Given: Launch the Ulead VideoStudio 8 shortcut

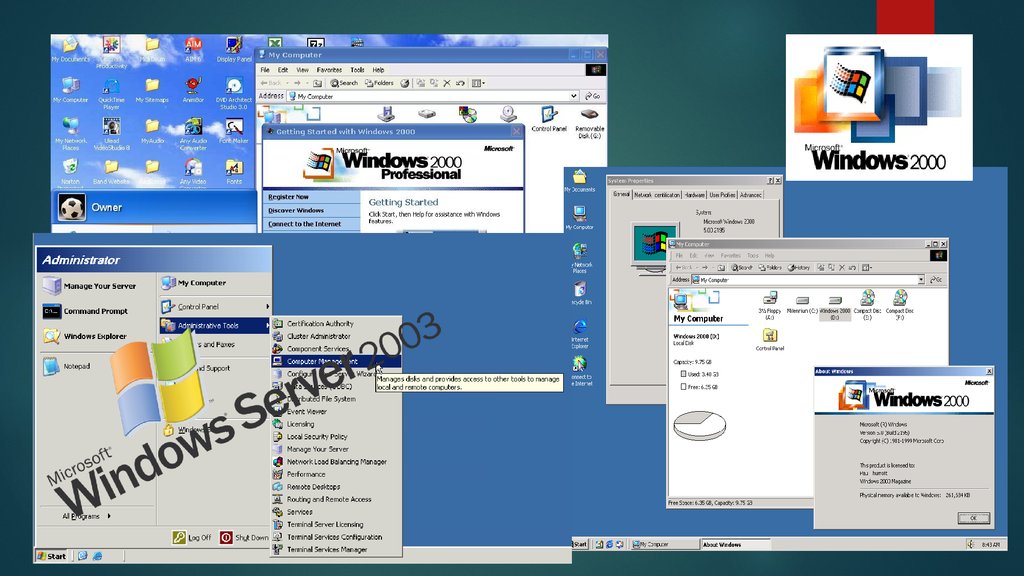Looking at the screenshot, I should coord(112,135).
